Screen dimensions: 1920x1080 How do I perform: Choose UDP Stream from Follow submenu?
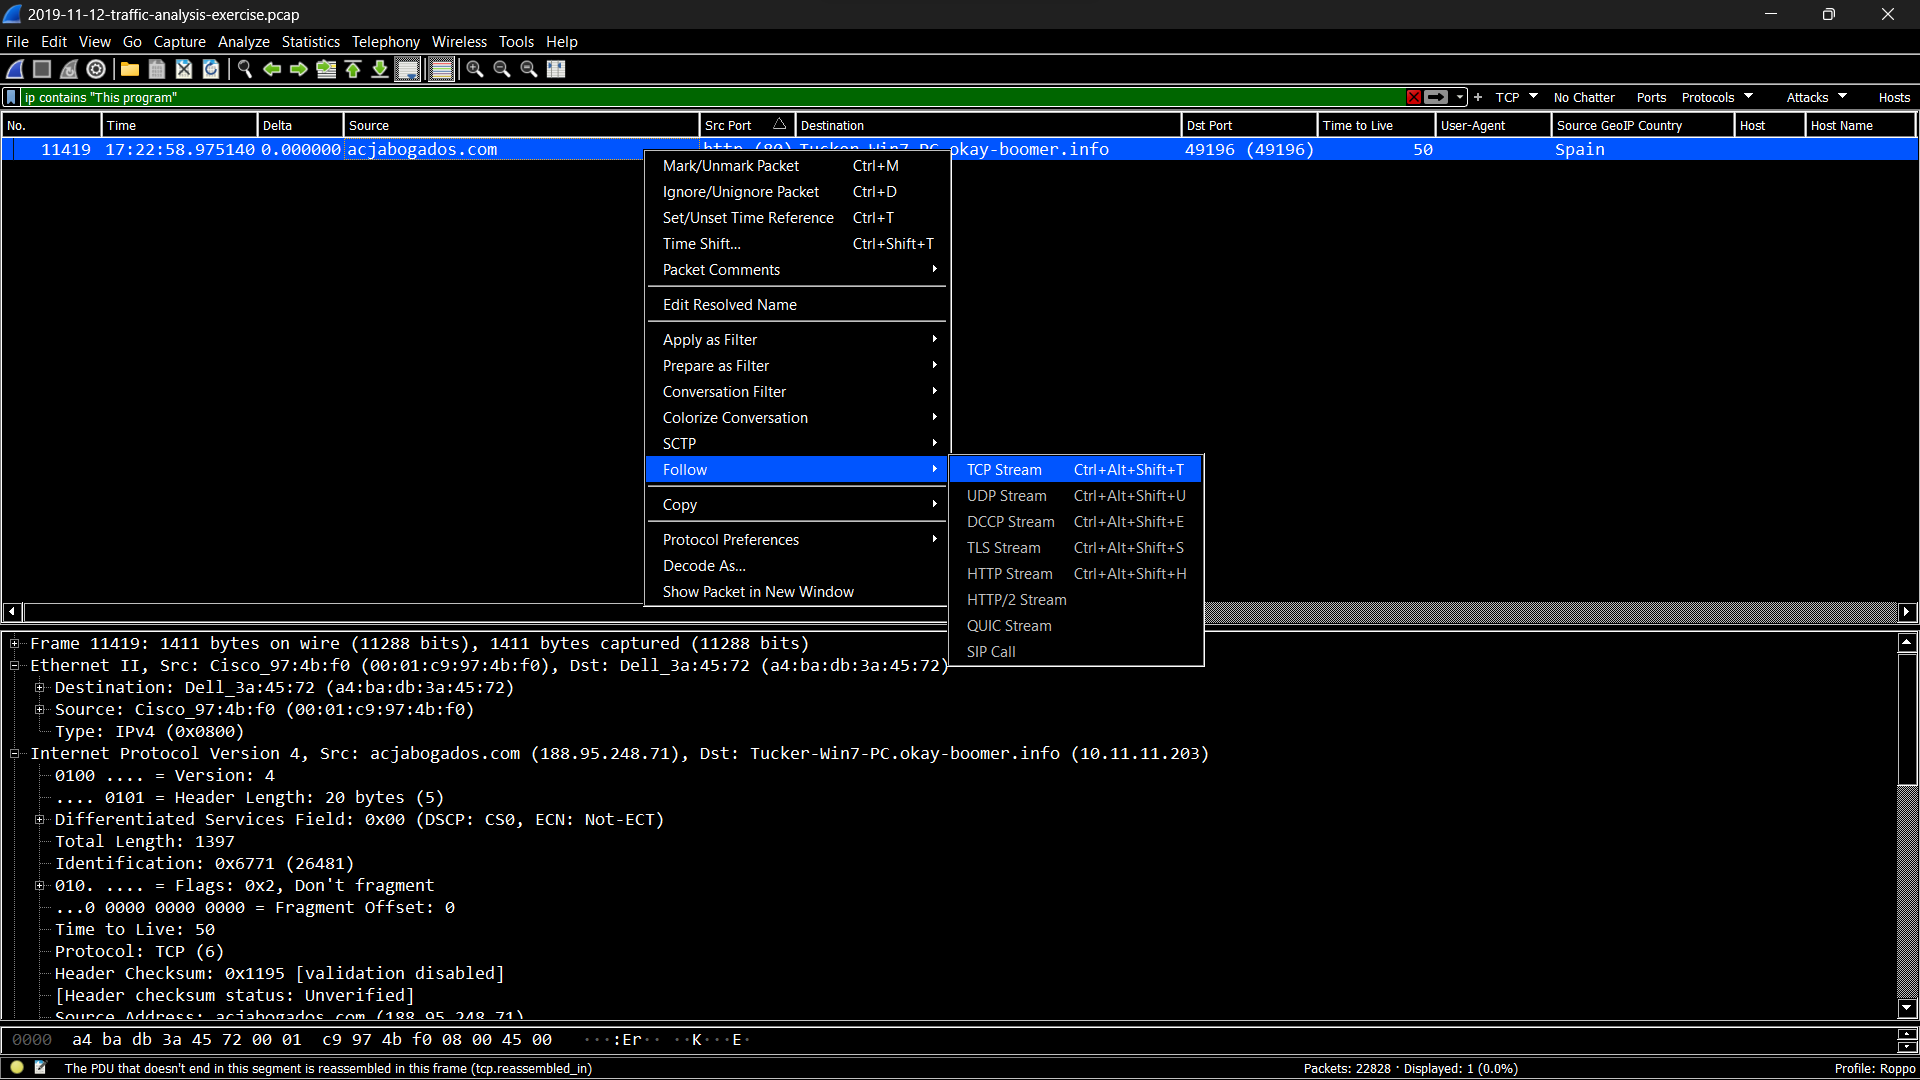(1075, 496)
